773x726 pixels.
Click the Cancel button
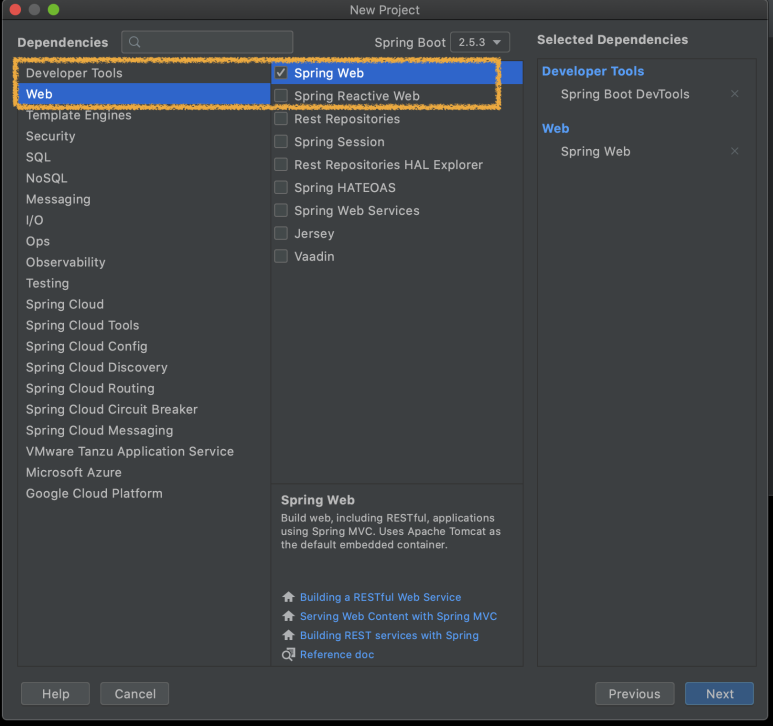pyautogui.click(x=135, y=693)
